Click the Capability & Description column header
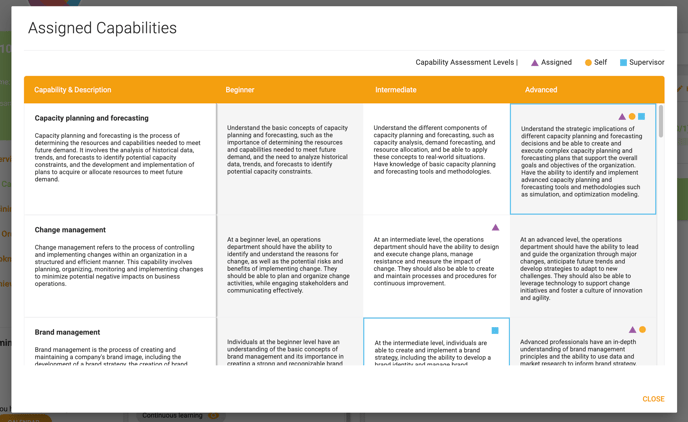Viewport: 688px width, 422px height. point(73,89)
